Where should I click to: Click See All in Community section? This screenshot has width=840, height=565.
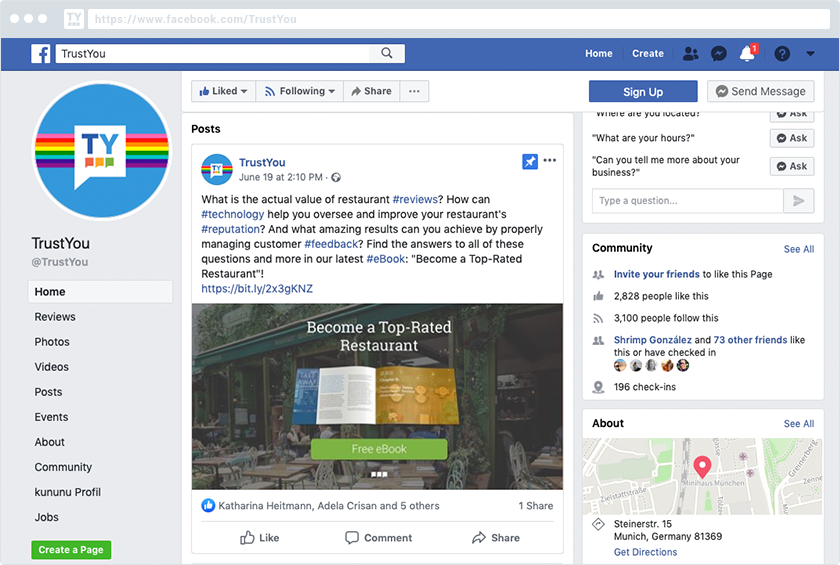[x=799, y=249]
